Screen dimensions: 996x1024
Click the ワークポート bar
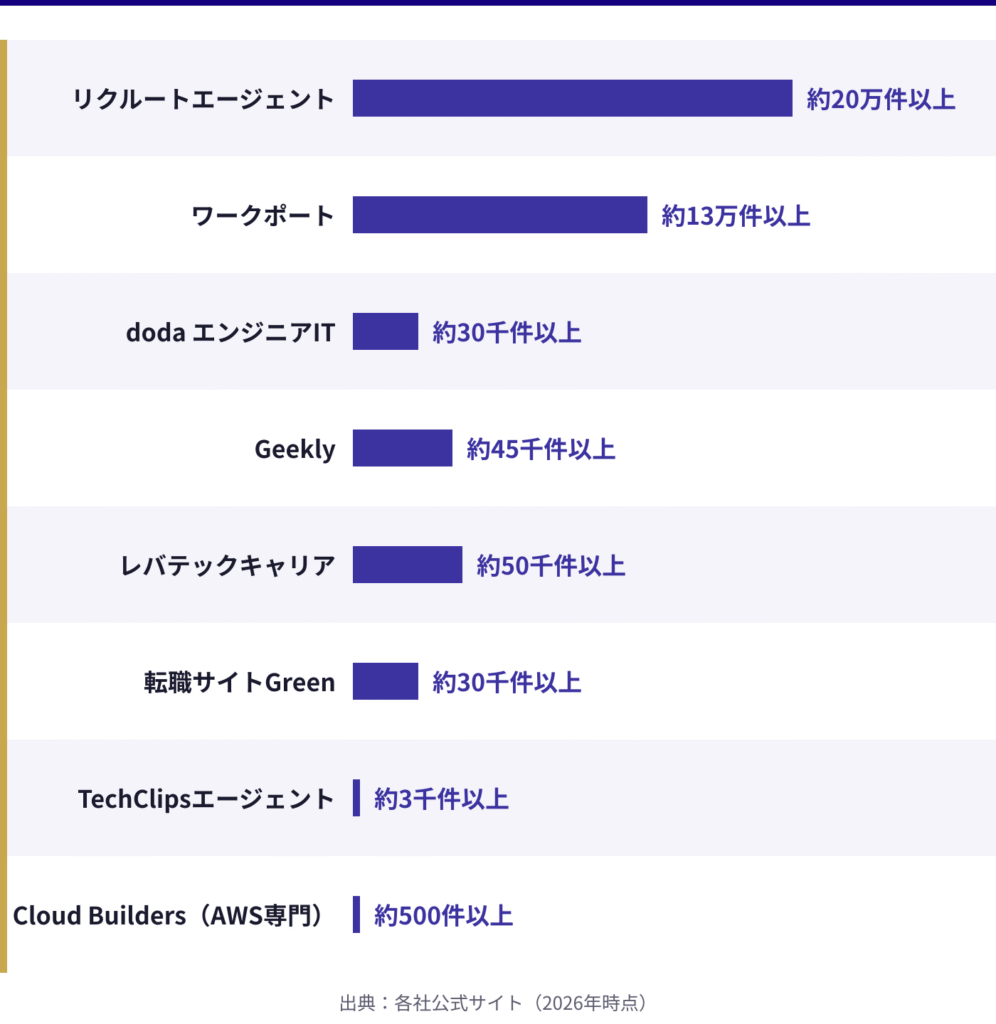point(499,215)
